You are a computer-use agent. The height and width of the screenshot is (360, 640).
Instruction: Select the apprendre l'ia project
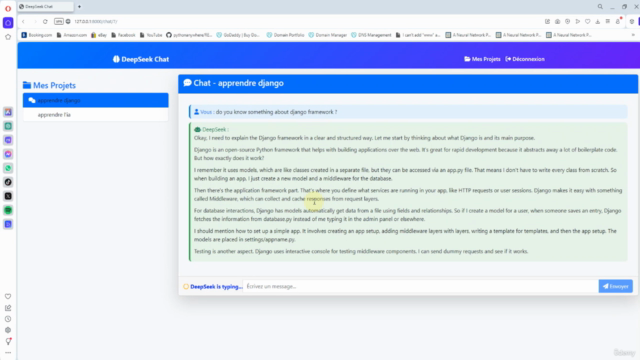(x=96, y=115)
